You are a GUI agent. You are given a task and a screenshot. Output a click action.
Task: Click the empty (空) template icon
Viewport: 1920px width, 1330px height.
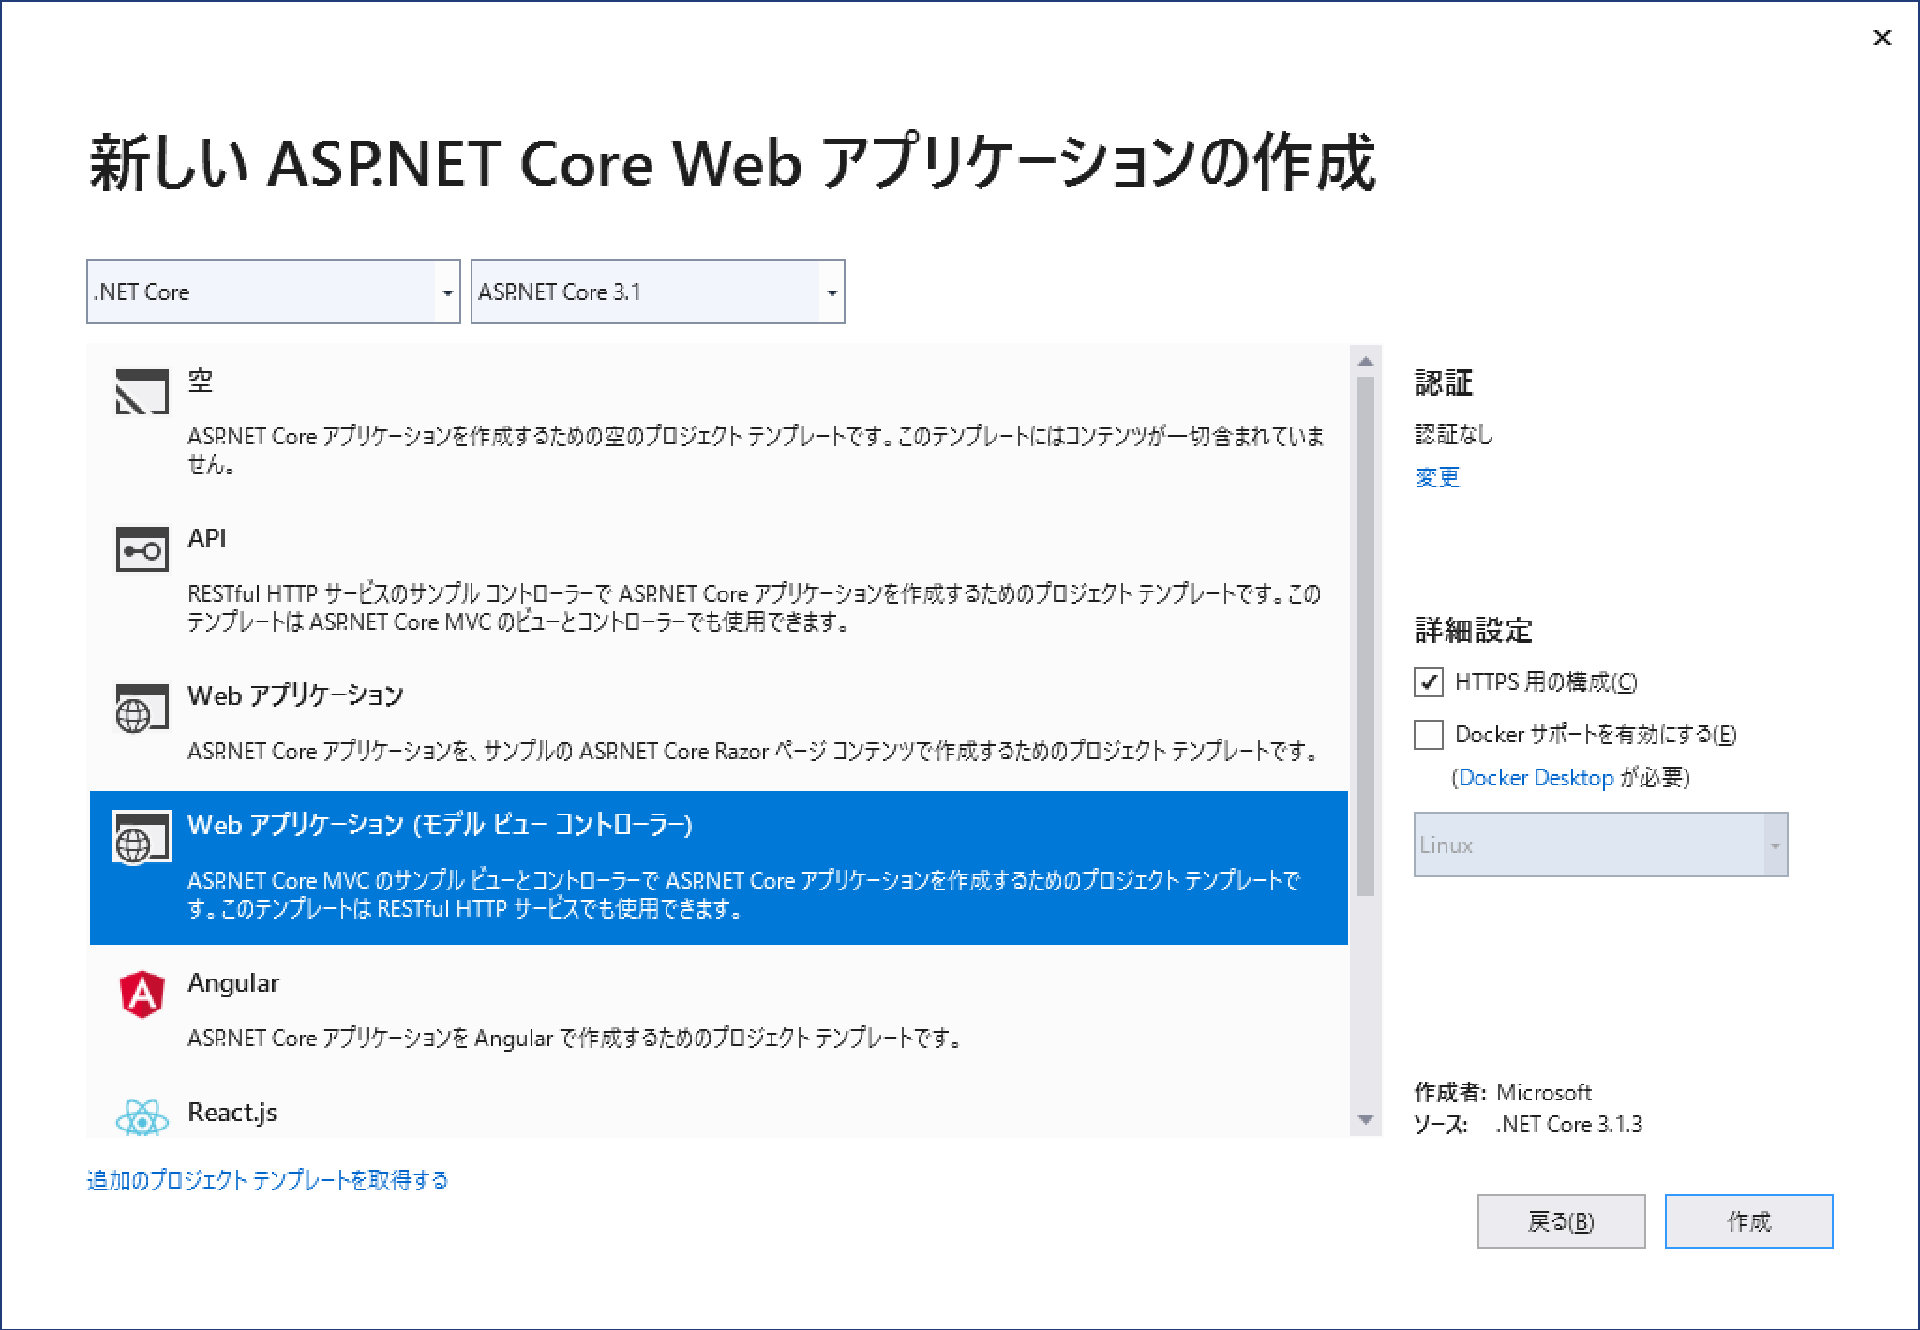click(x=141, y=391)
